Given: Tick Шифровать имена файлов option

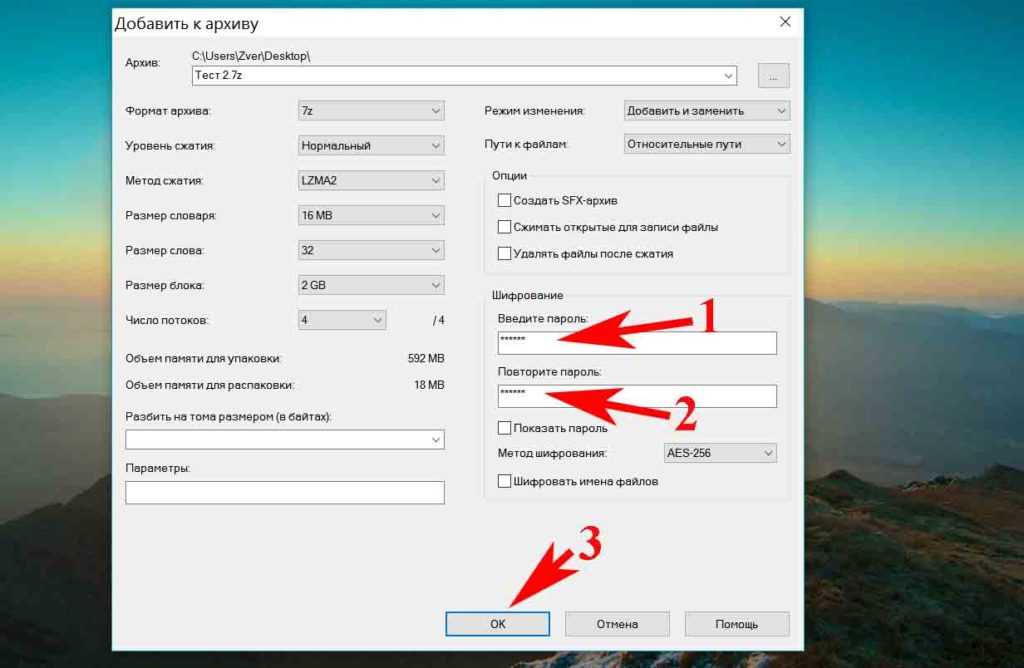Looking at the screenshot, I should (x=504, y=481).
